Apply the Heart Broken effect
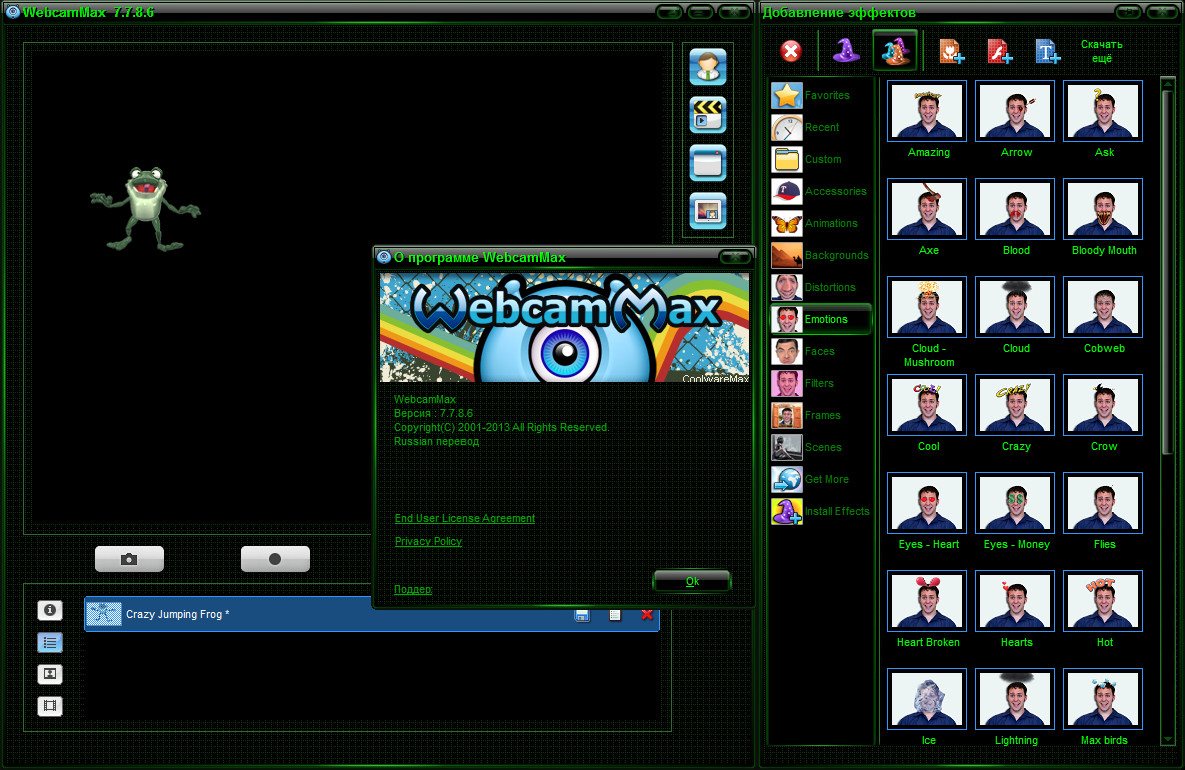The height and width of the screenshot is (770, 1185). [927, 601]
